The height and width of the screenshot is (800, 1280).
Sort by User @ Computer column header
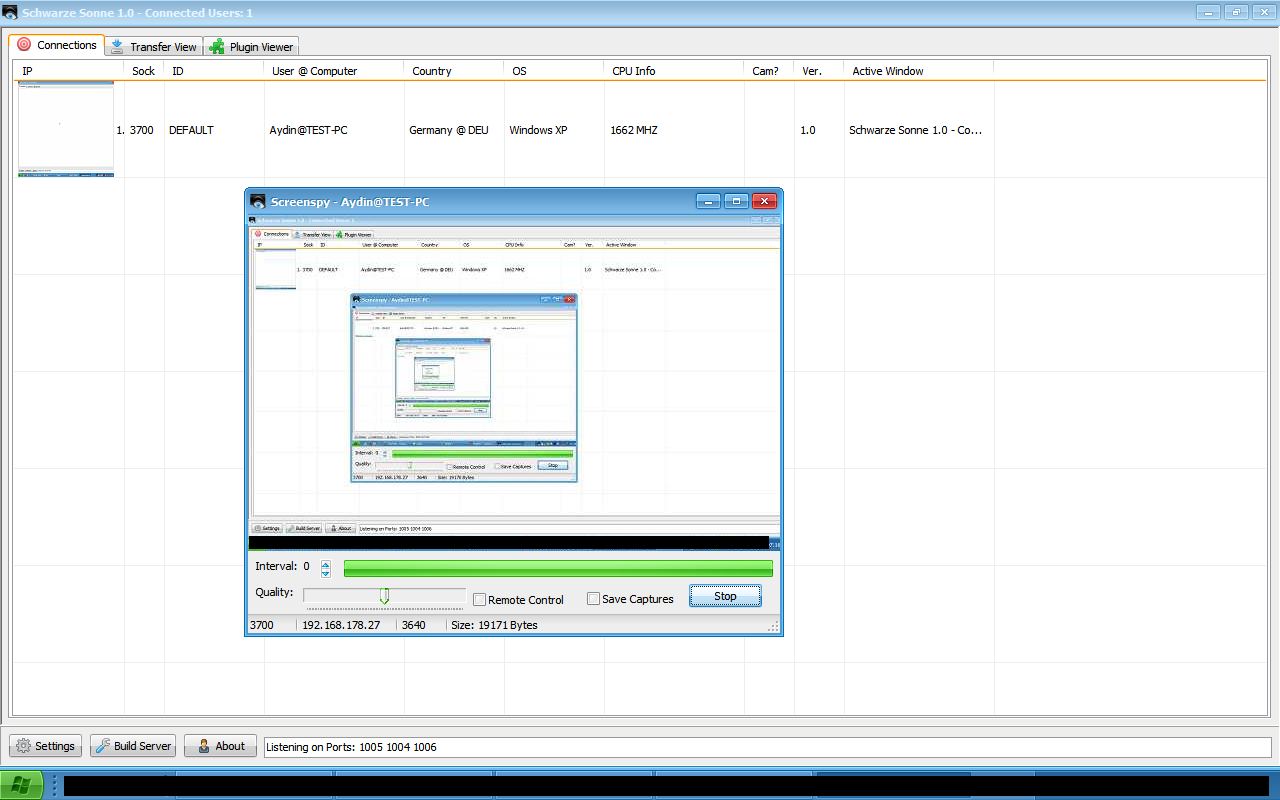pyautogui.click(x=334, y=71)
